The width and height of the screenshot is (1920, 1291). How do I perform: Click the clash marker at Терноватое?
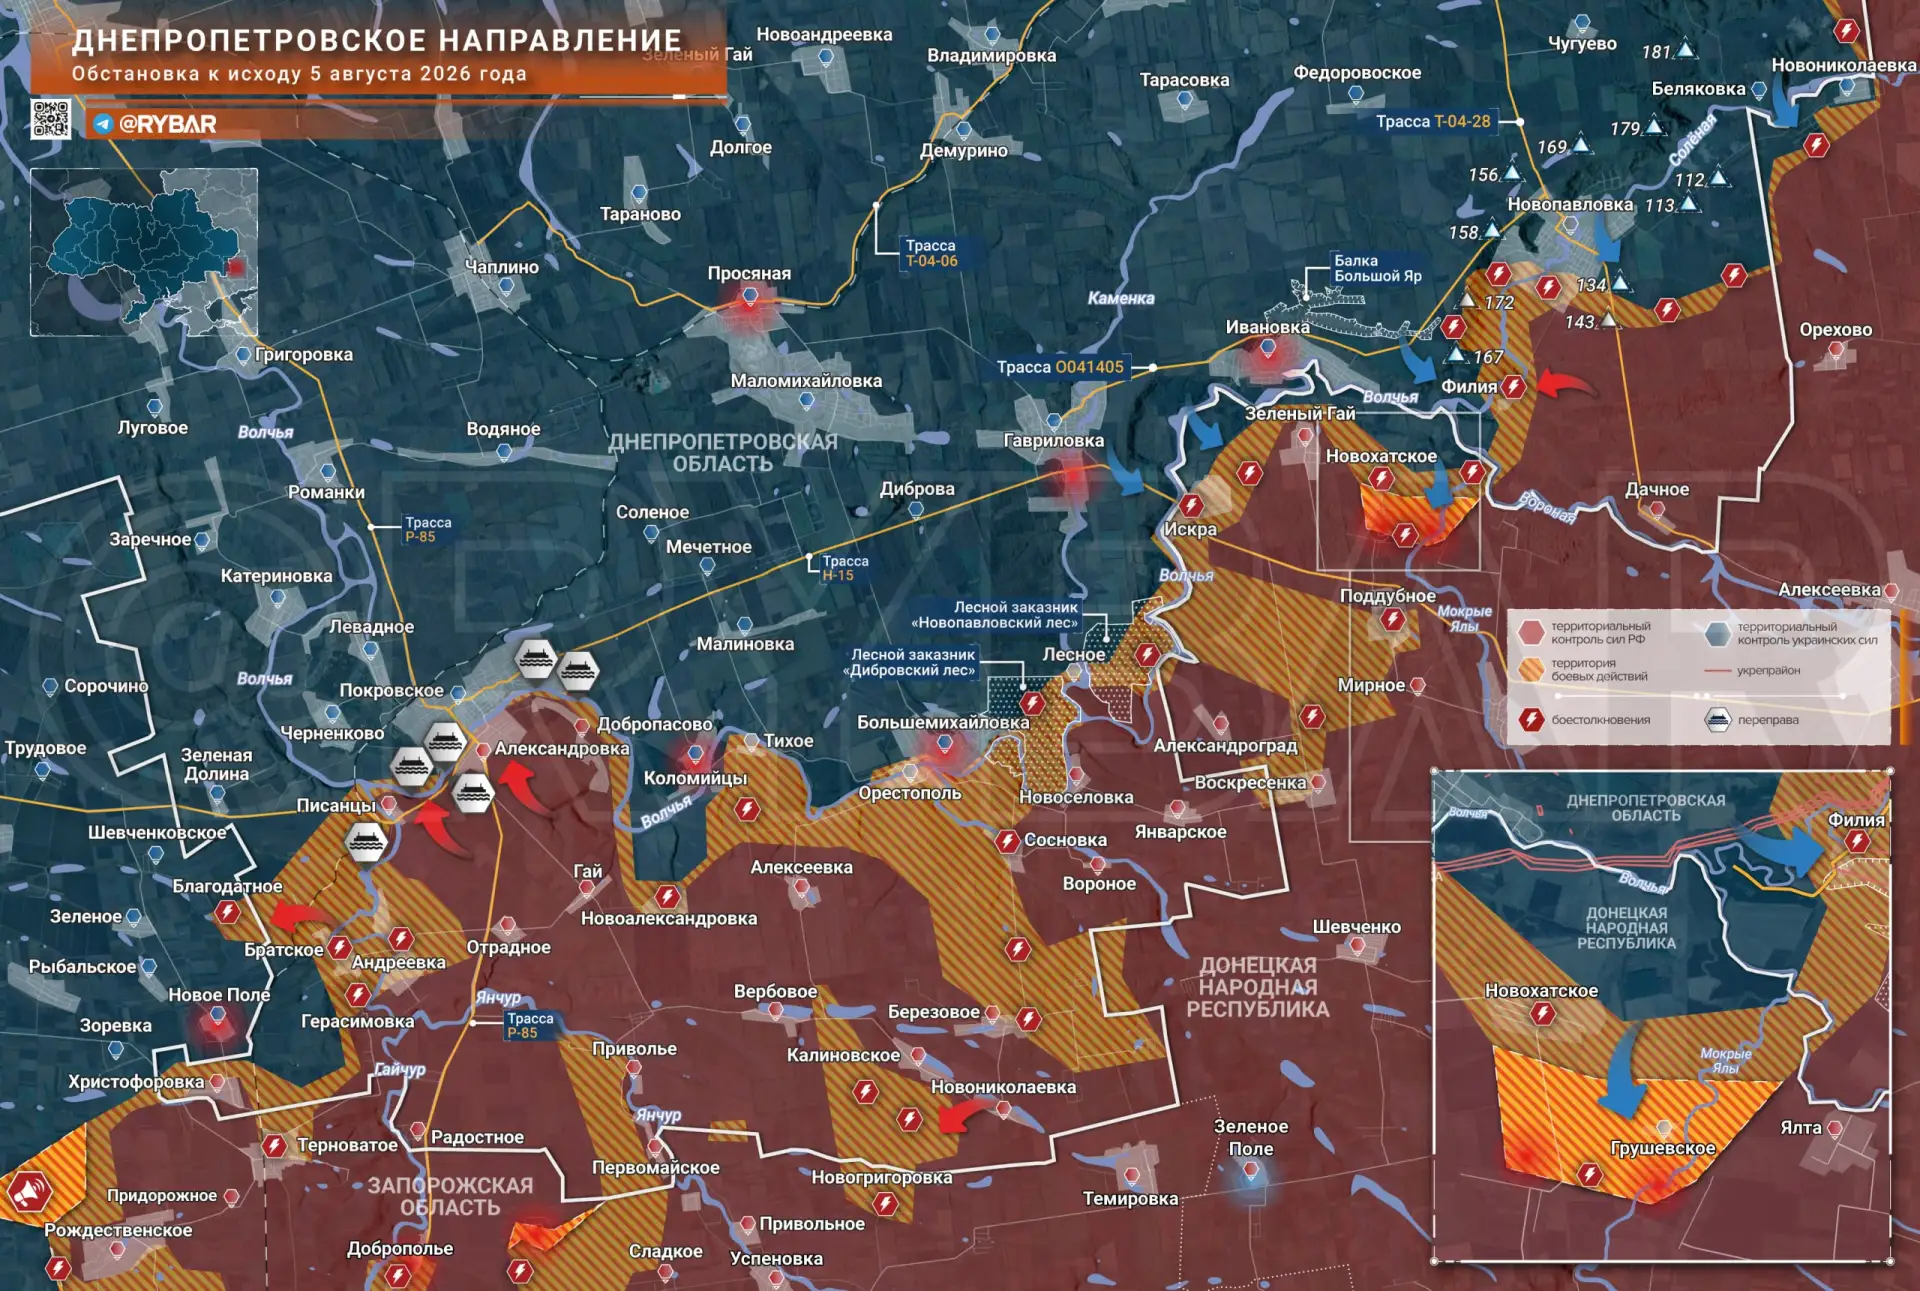[275, 1146]
